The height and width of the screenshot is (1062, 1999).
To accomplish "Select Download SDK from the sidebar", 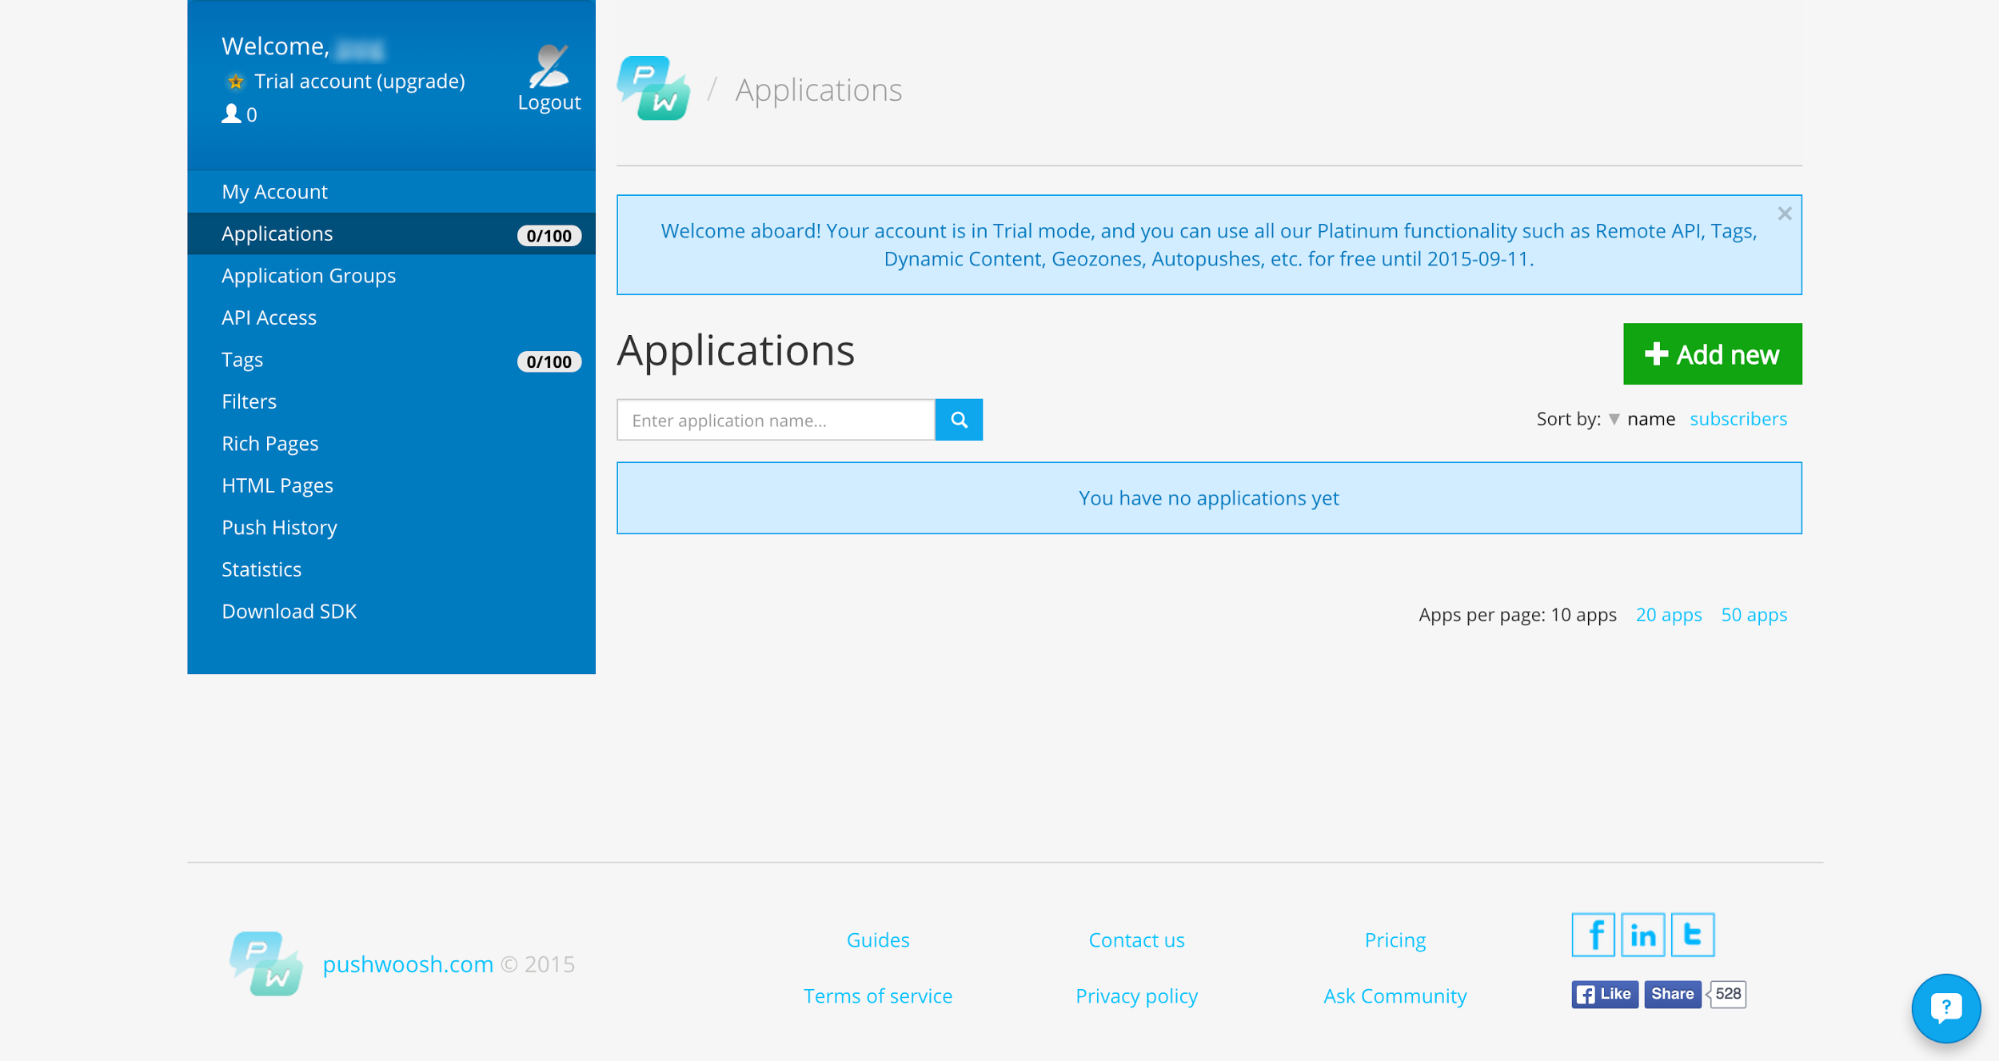I will tap(289, 610).
